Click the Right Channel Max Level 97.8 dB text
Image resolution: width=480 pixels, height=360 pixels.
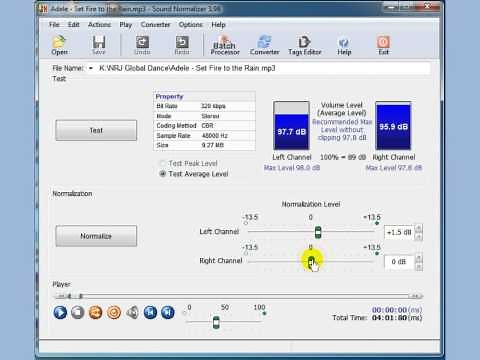394,168
